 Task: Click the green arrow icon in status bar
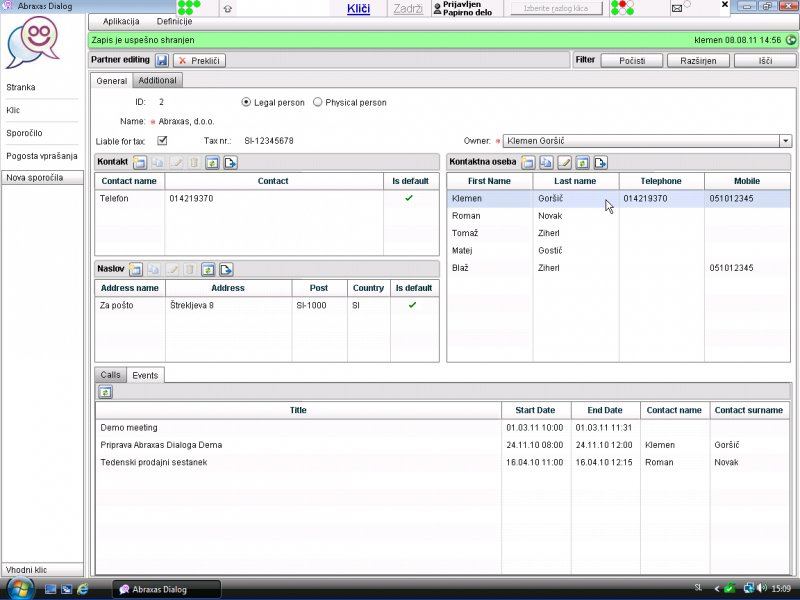click(x=791, y=40)
